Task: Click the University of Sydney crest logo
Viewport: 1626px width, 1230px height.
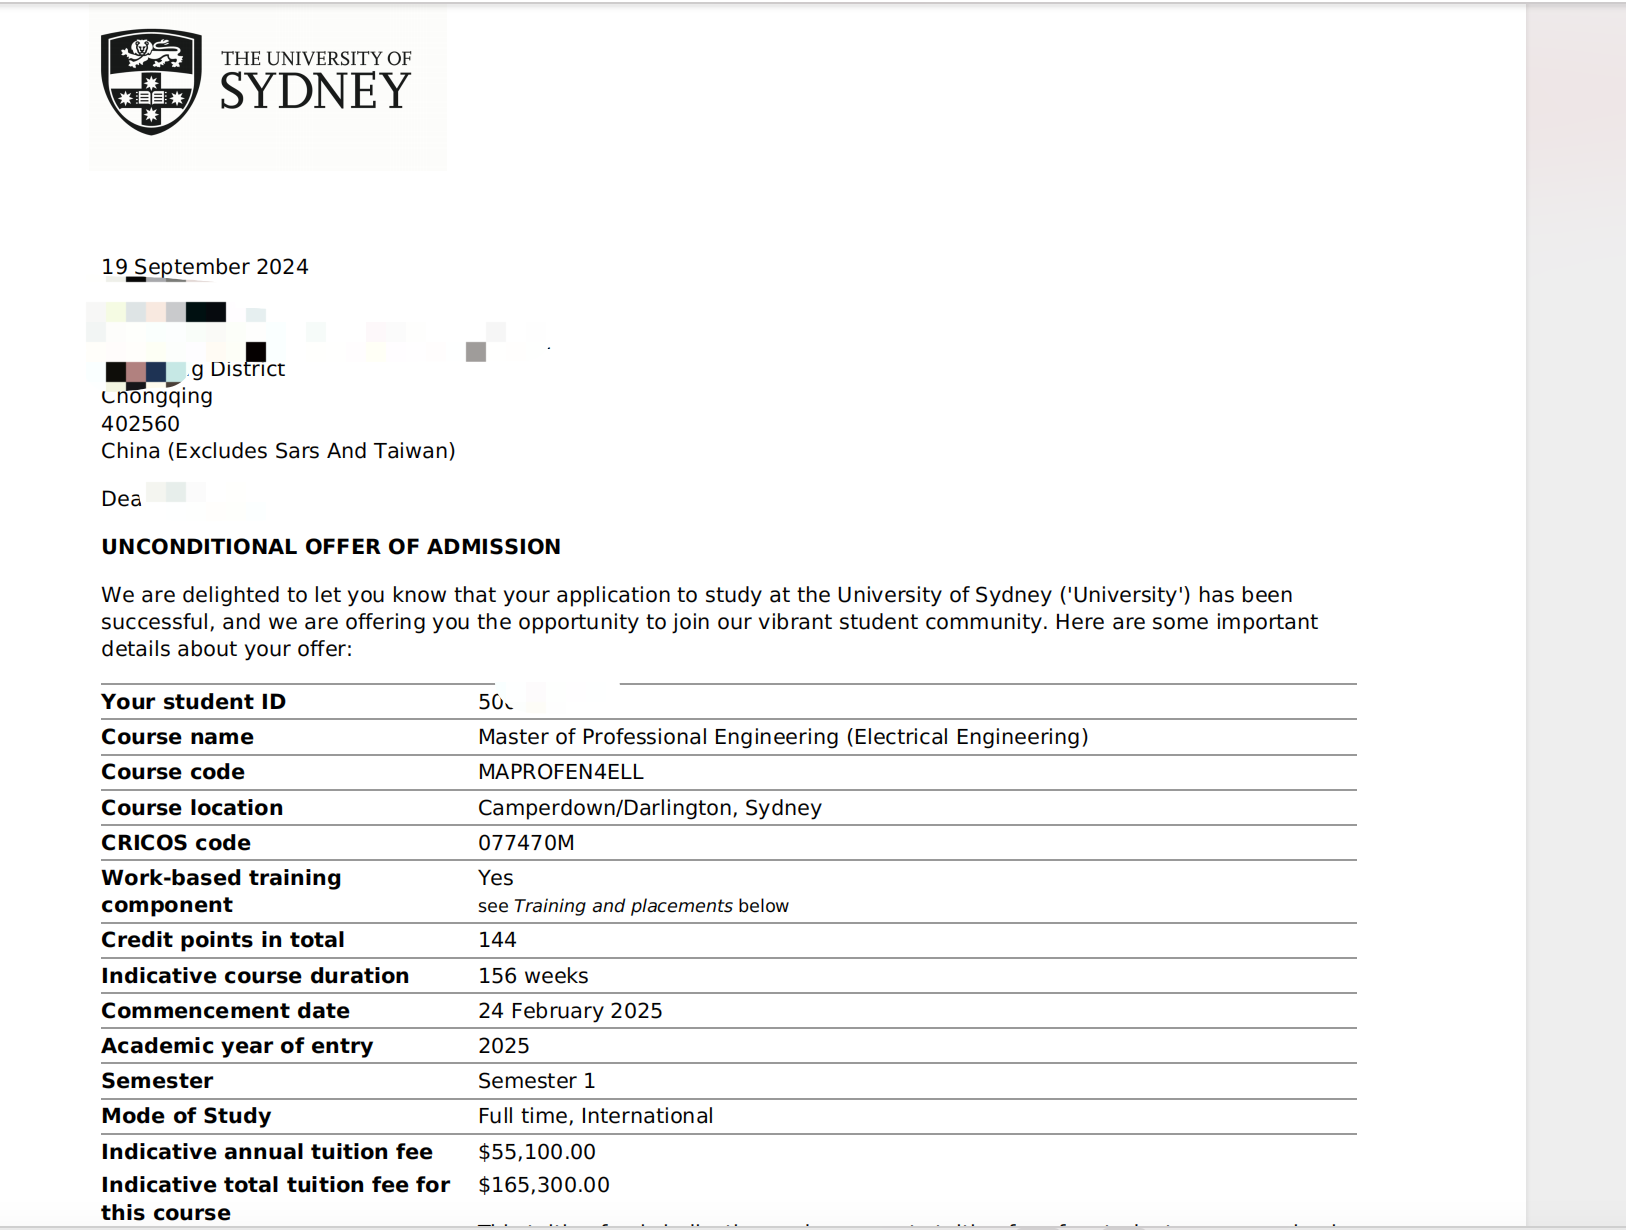Action: click(151, 82)
